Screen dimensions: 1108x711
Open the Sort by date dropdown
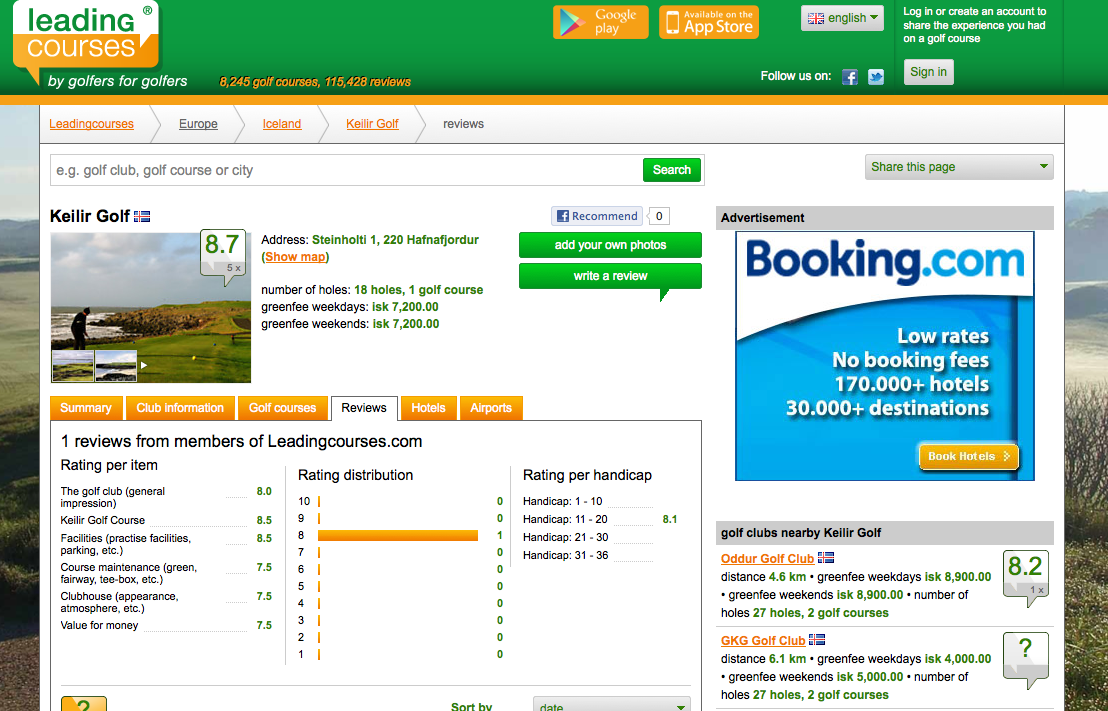(x=611, y=705)
